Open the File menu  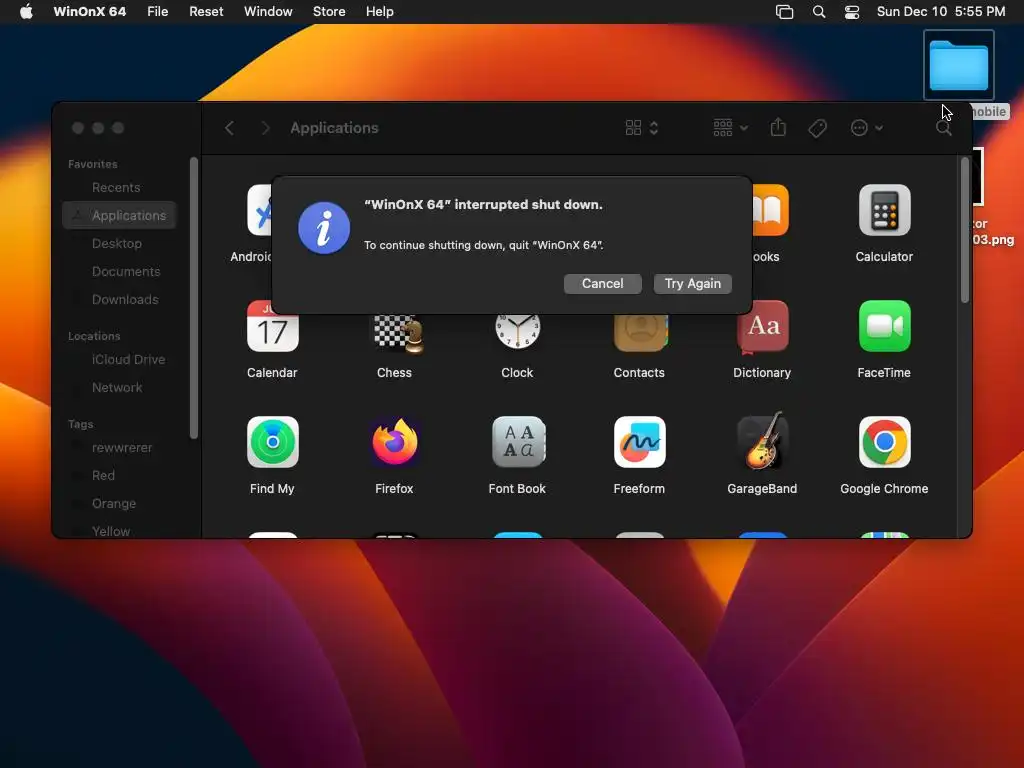click(157, 12)
